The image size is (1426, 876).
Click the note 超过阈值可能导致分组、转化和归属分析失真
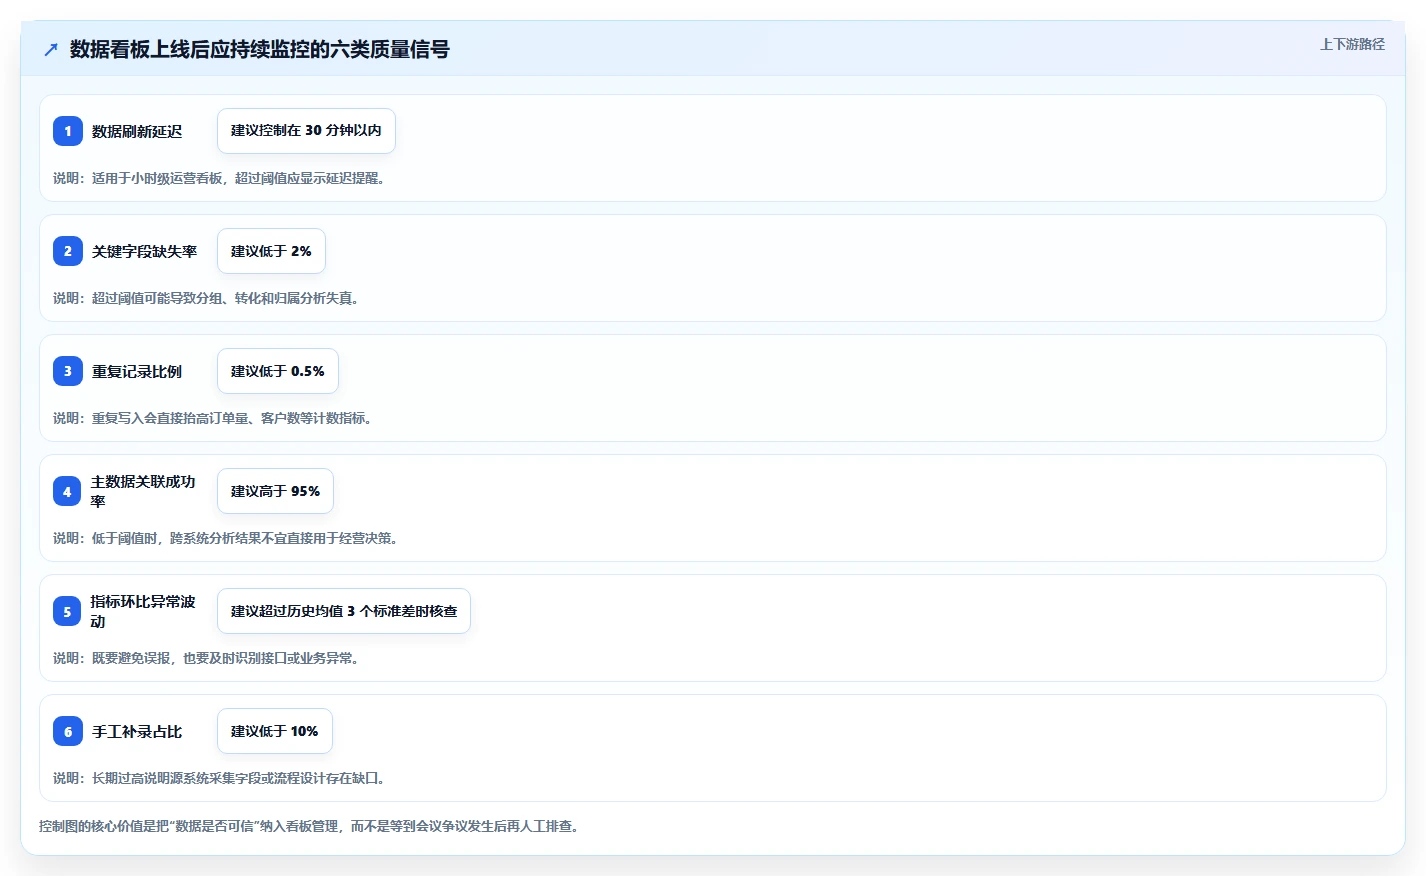[206, 298]
